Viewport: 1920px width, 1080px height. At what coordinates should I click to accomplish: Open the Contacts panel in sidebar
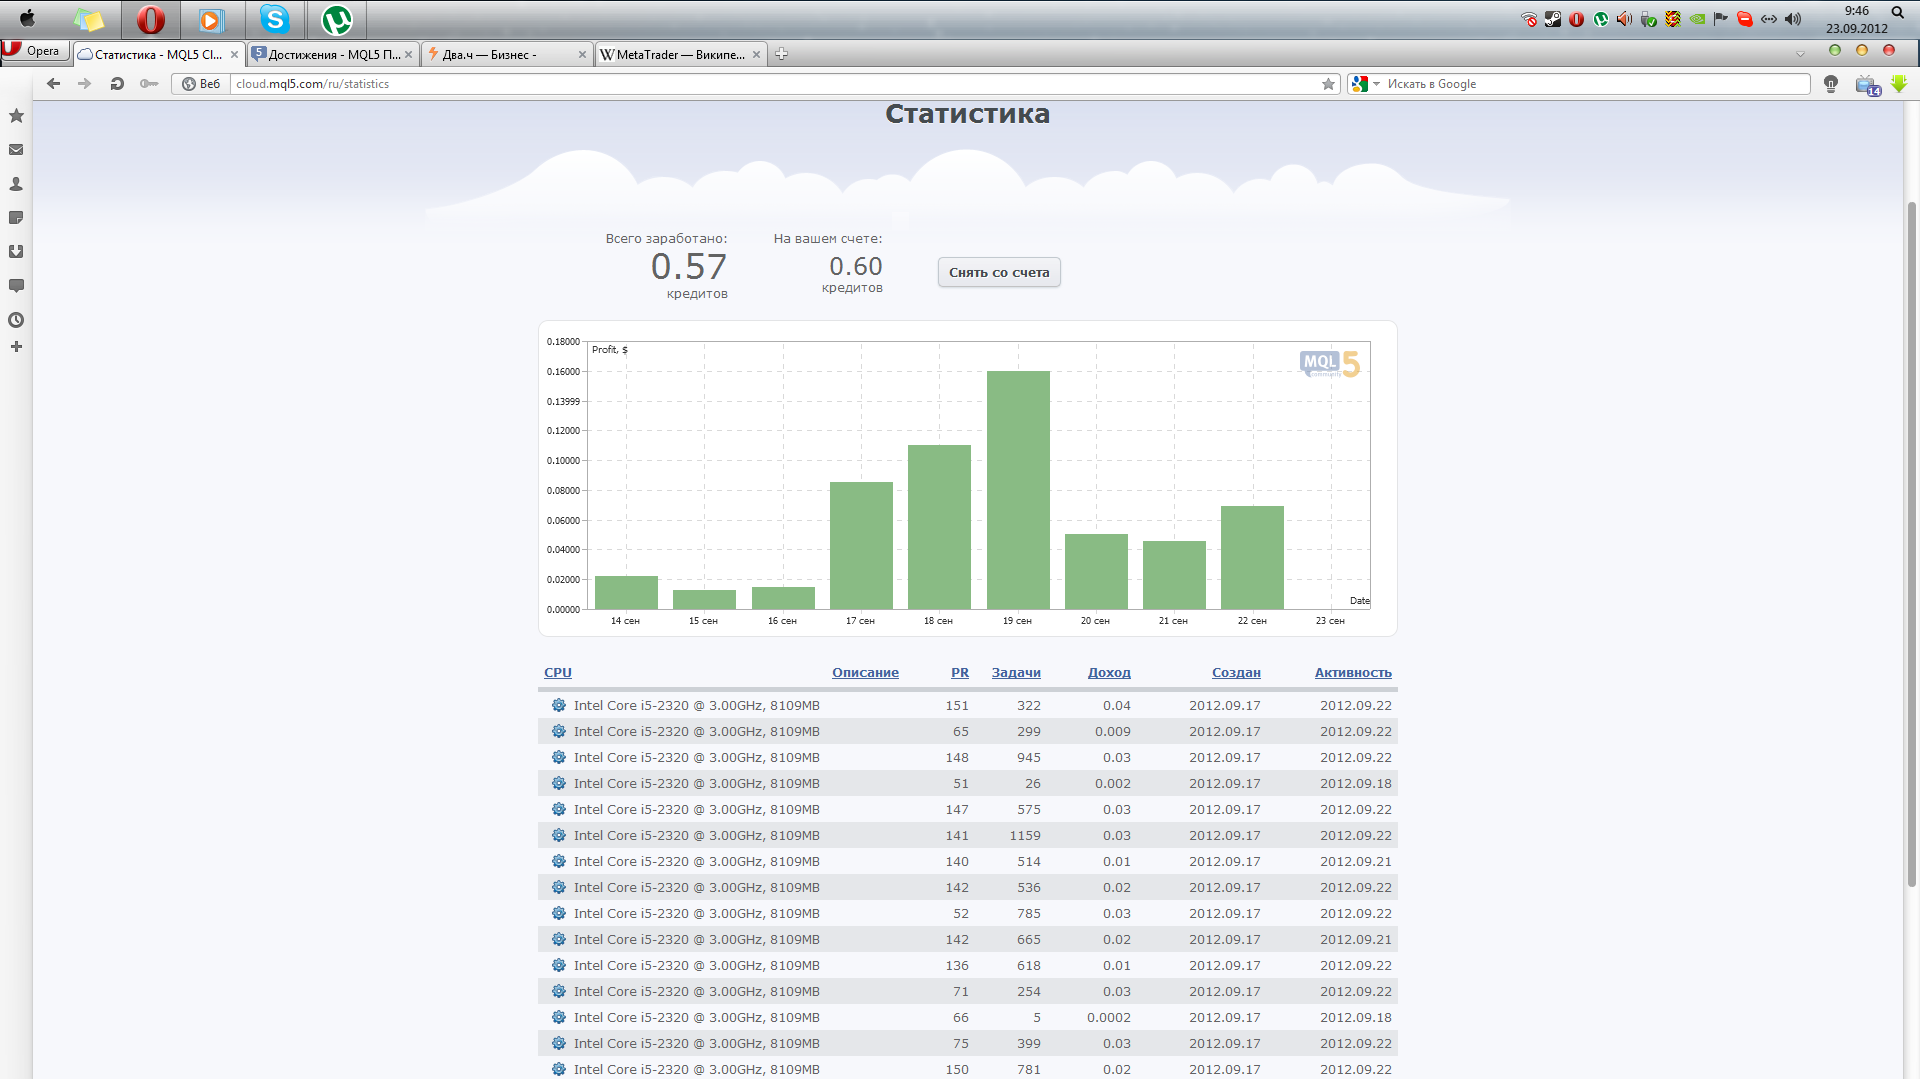click(x=16, y=184)
